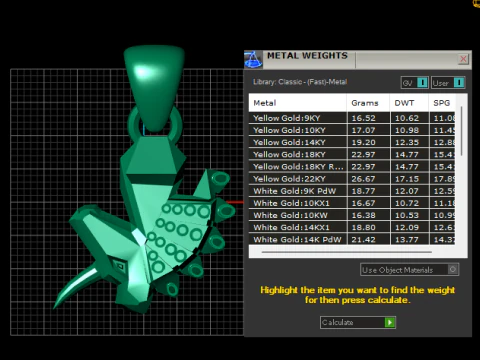Click the SPG column header
Screen dimensions: 480x360
[442, 103]
